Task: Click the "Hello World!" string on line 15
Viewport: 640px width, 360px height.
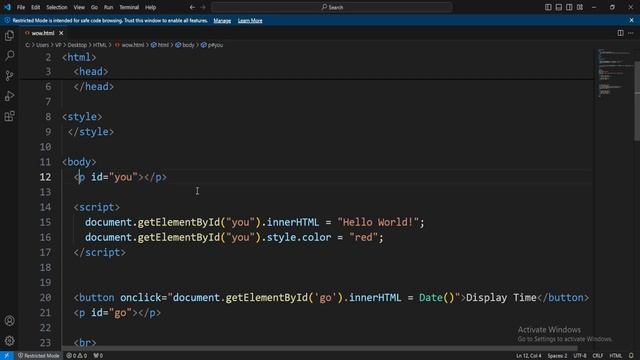Action: tap(378, 222)
